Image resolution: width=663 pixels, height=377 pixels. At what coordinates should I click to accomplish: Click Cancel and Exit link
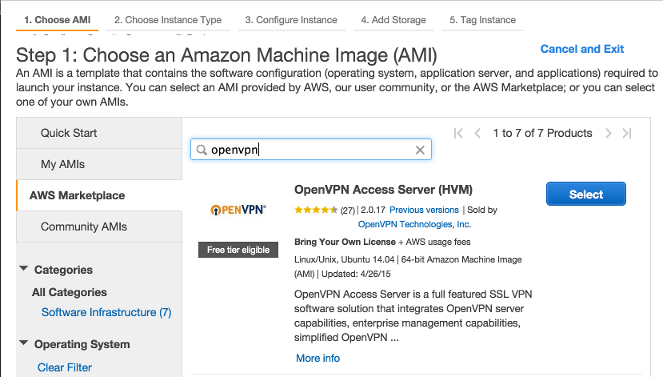(582, 49)
